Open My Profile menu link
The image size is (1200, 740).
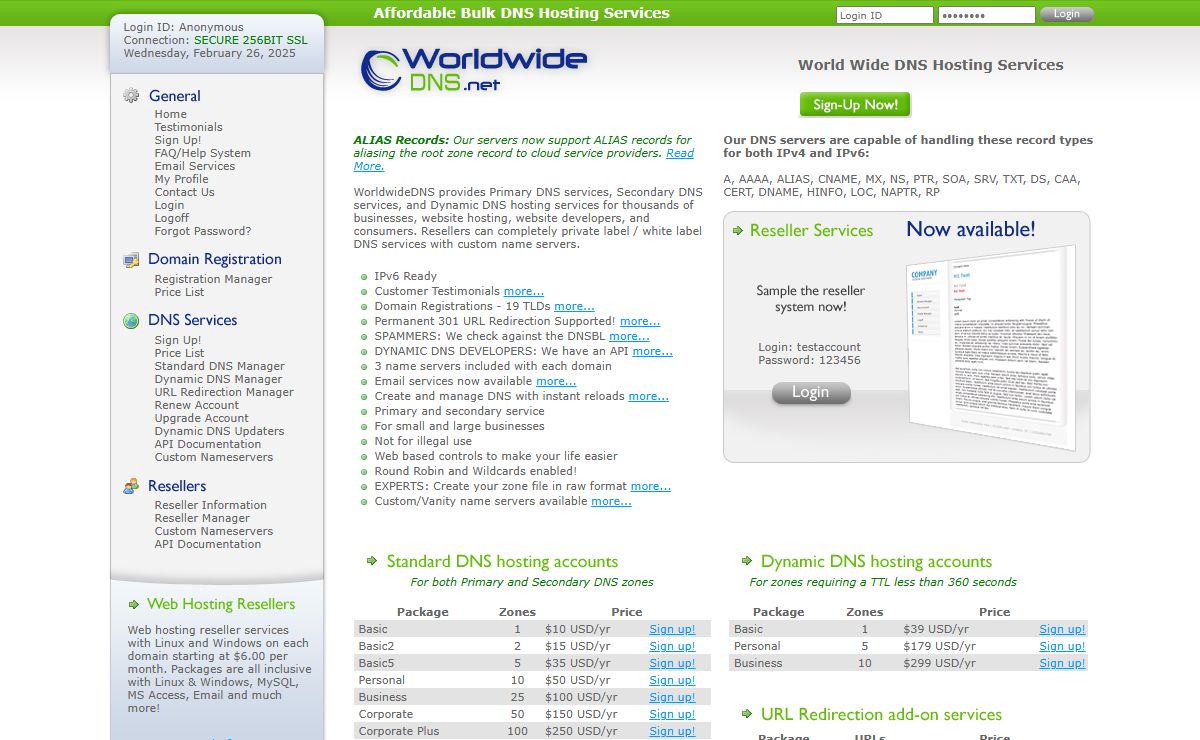(x=181, y=179)
